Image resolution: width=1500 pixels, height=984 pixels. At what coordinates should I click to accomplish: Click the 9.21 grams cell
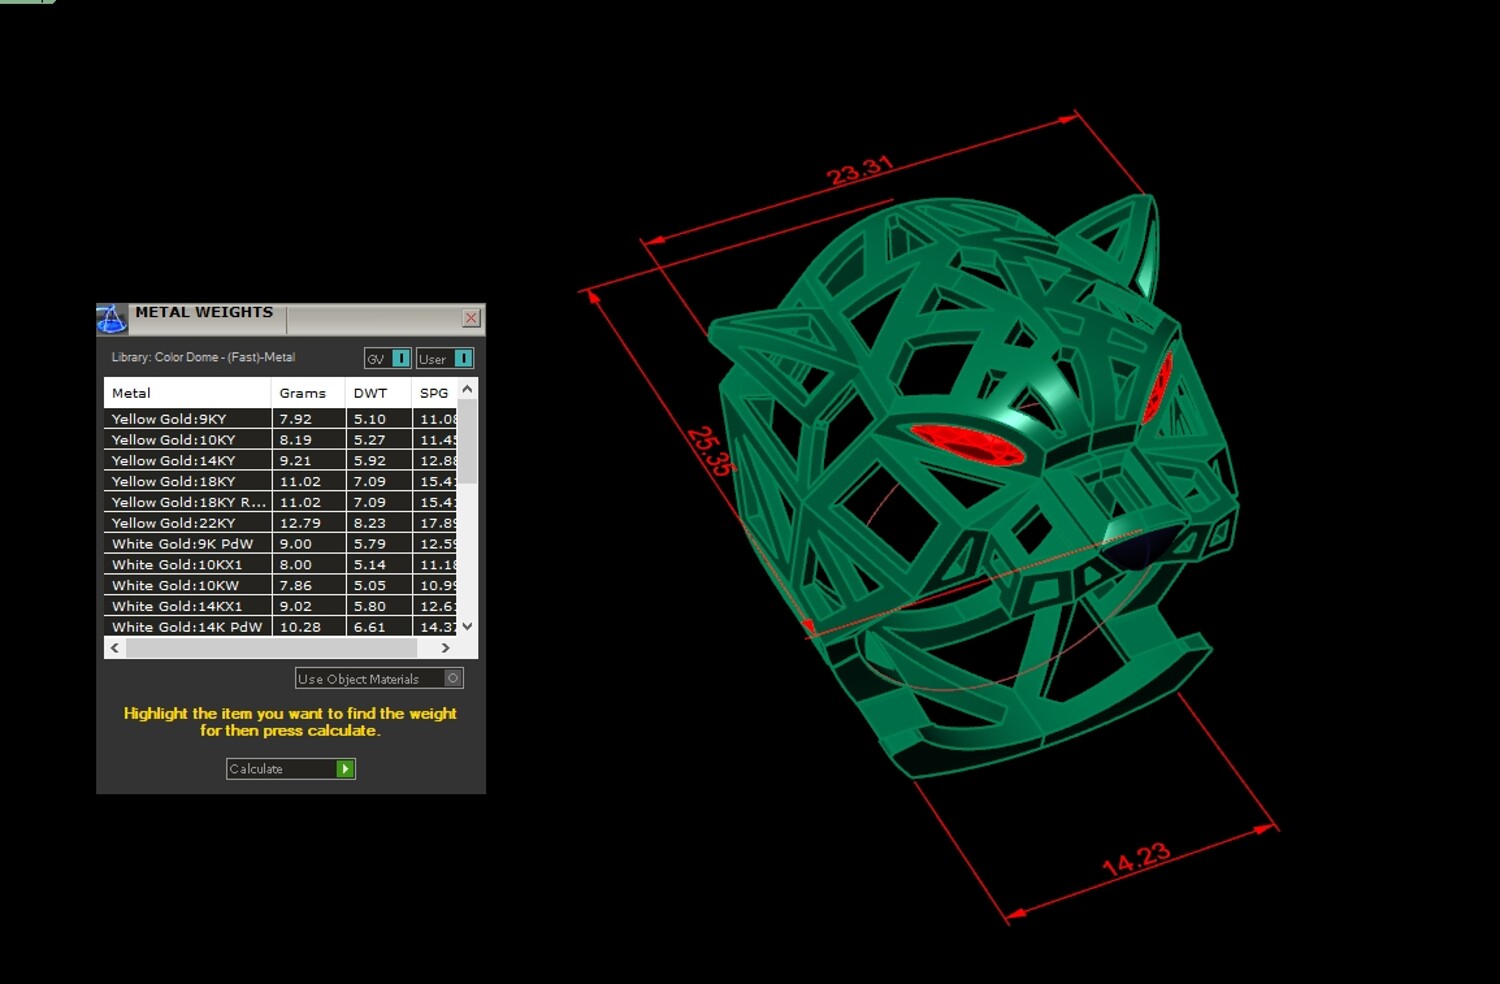[x=308, y=461]
